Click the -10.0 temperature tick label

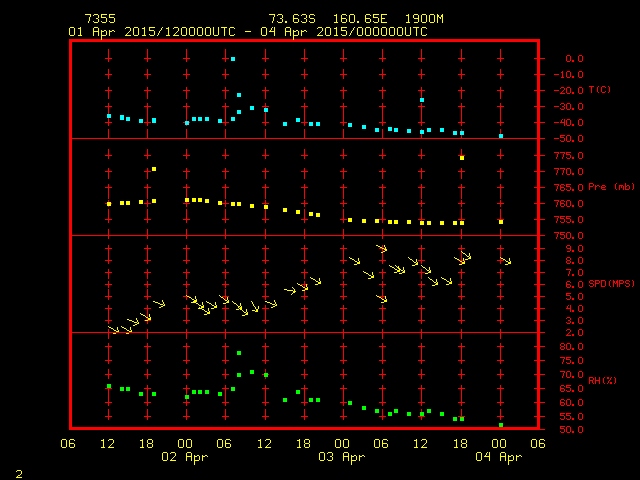(x=569, y=75)
